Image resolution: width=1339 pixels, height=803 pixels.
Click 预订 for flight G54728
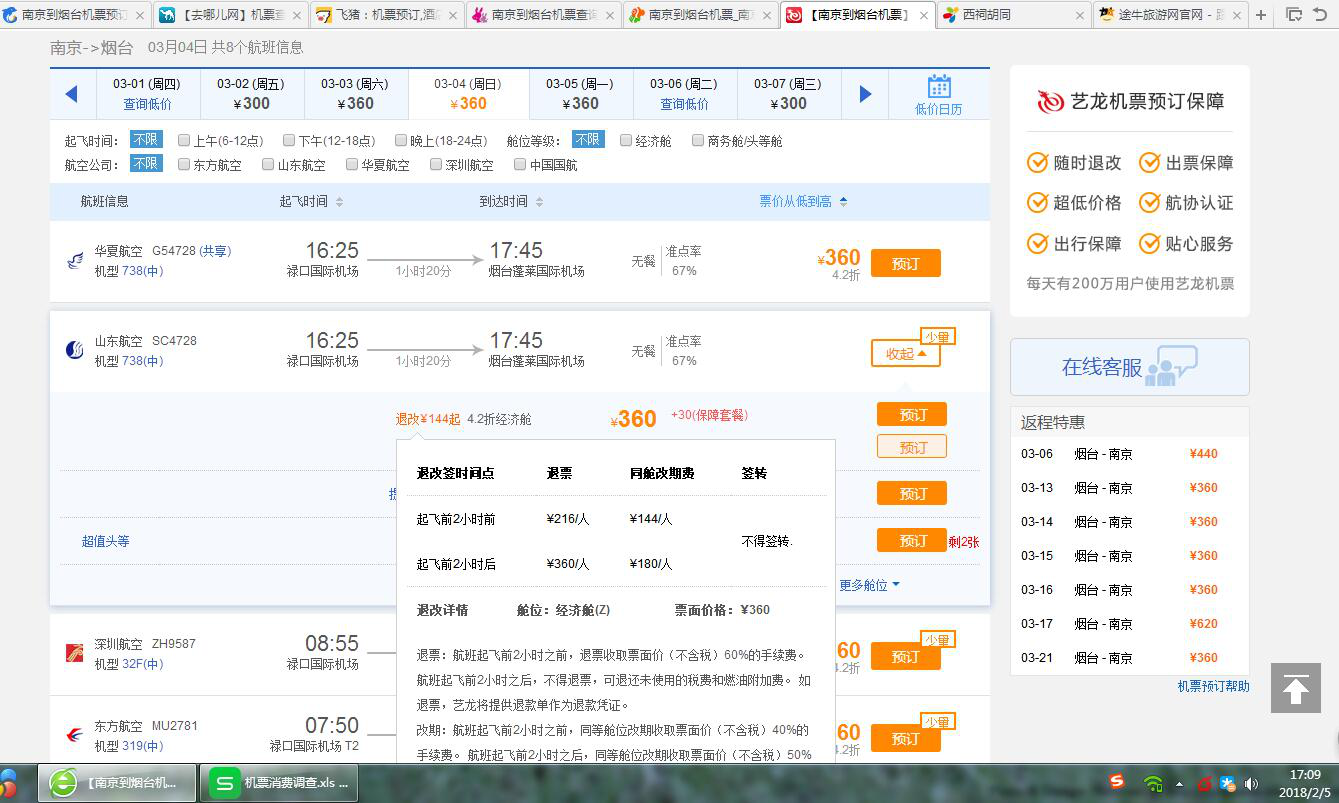(x=905, y=263)
